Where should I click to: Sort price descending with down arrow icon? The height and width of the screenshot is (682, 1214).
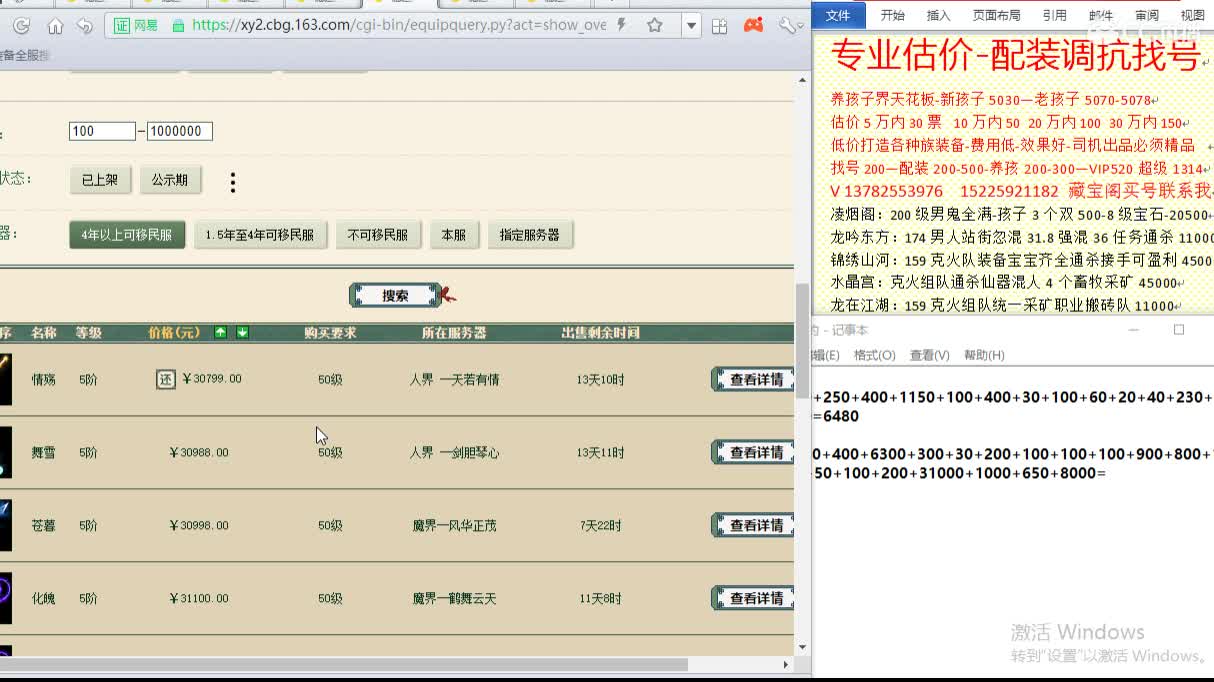tap(242, 332)
